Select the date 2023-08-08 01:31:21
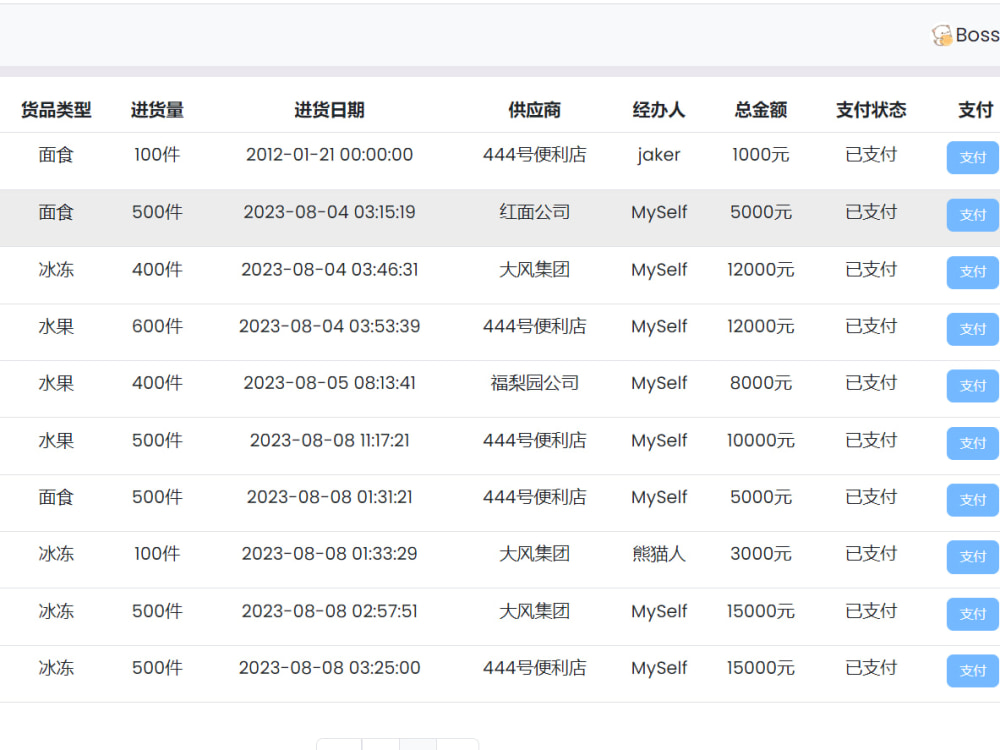The width and height of the screenshot is (1000, 750). click(x=329, y=497)
